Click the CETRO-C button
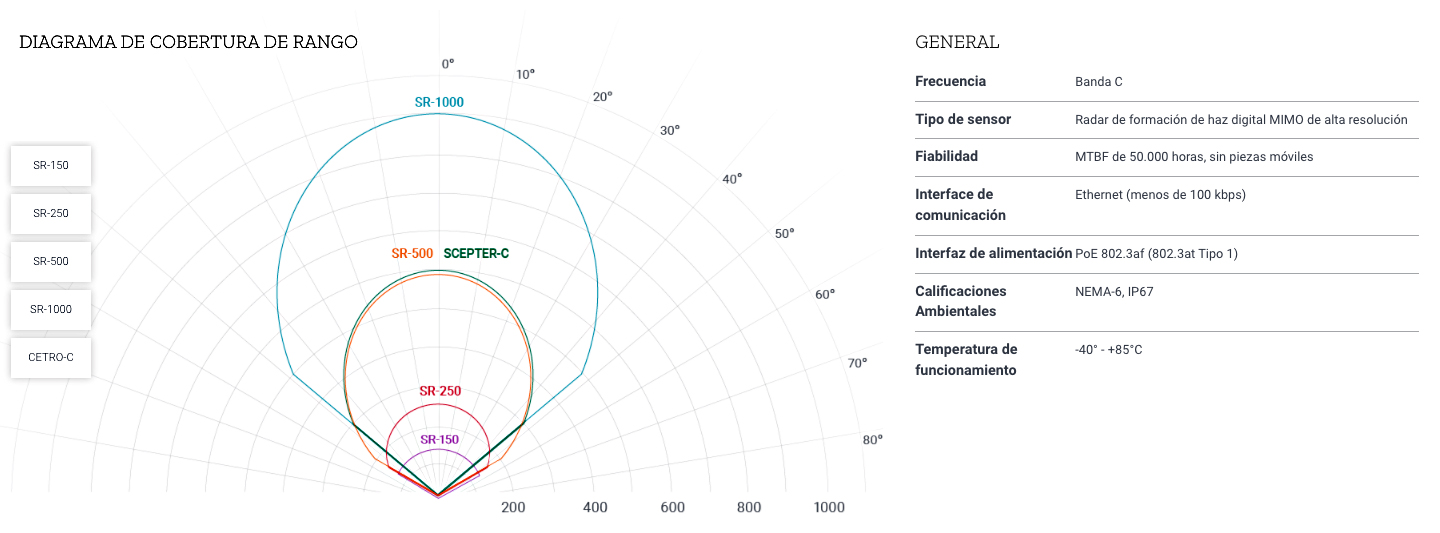The height and width of the screenshot is (533, 1440). pyautogui.click(x=51, y=357)
